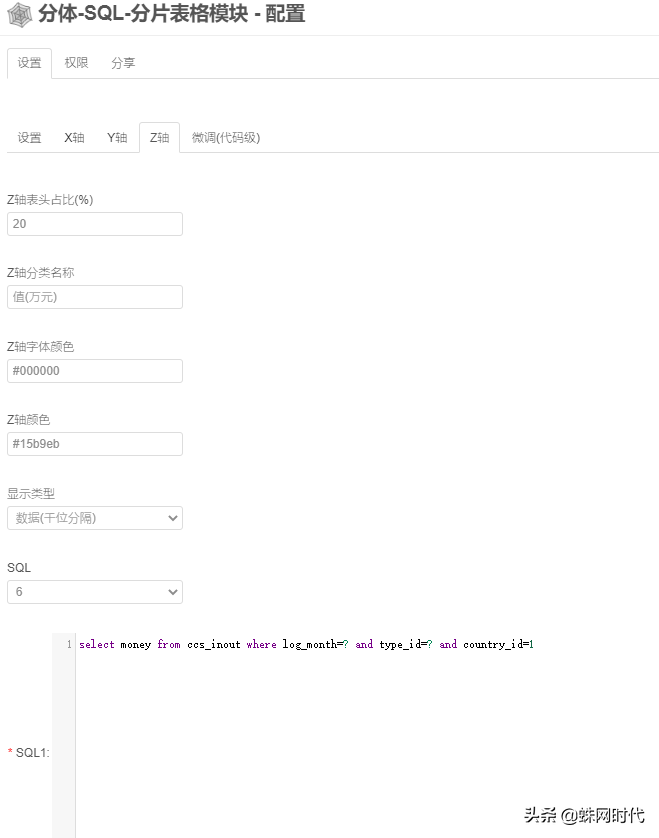Focus the Z轴表头占比(%) input field
659x838 pixels.
tap(95, 224)
